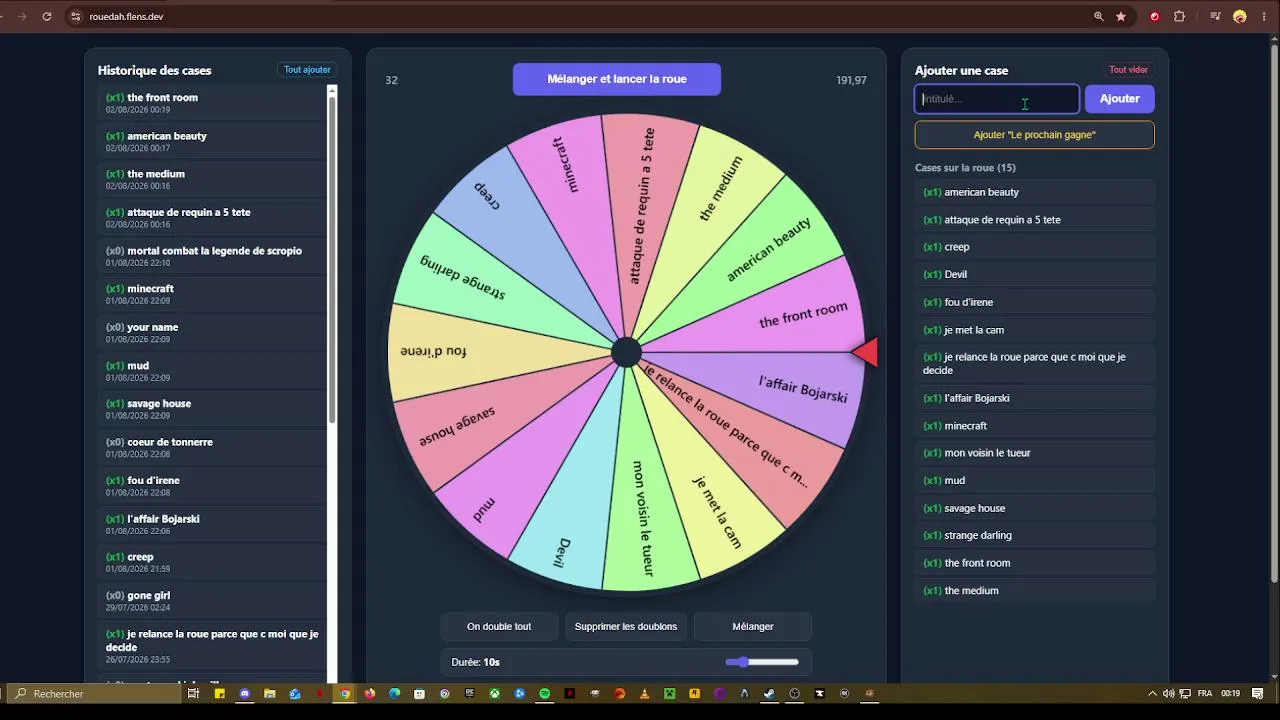Image resolution: width=1280 pixels, height=720 pixels.
Task: Show hidden system tray icons
Action: click(1152, 693)
